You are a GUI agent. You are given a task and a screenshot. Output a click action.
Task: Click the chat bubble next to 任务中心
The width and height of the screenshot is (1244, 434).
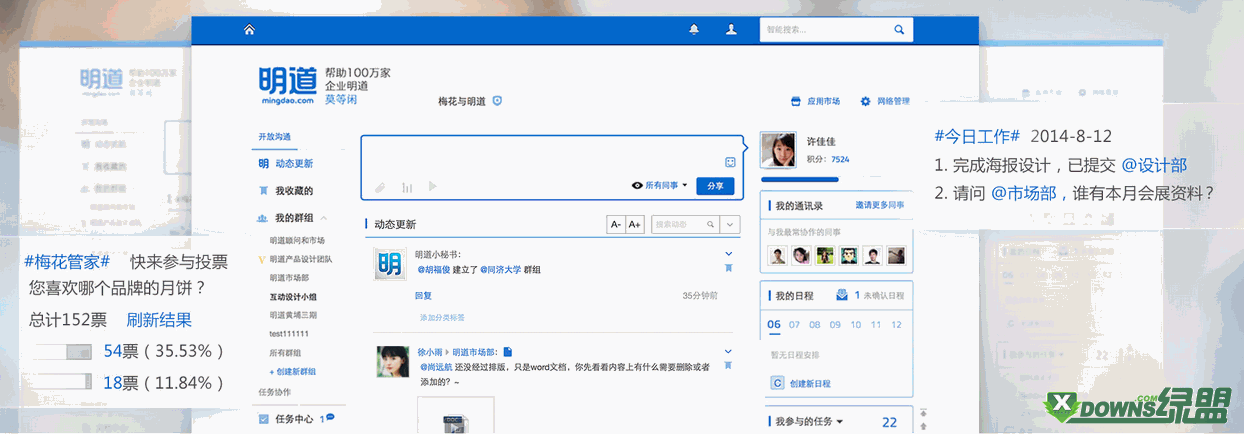click(x=330, y=417)
